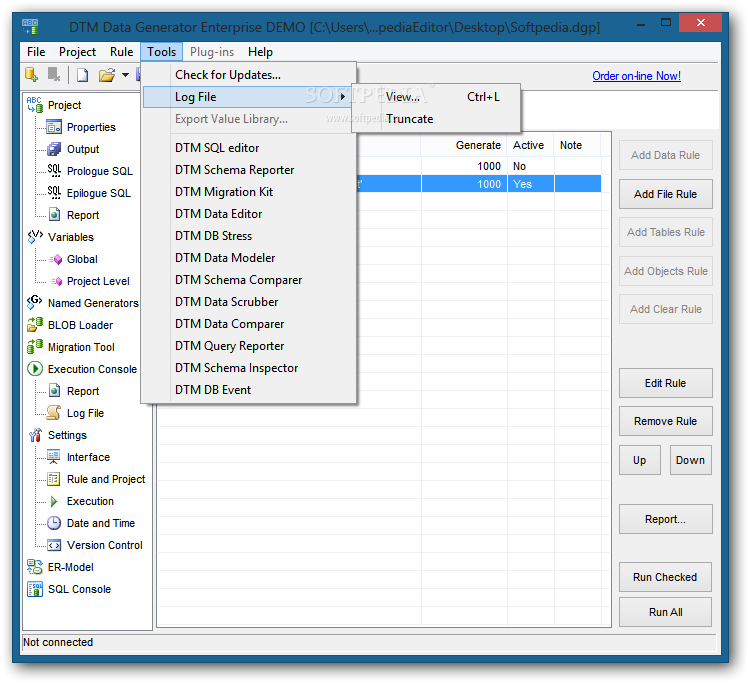The width and height of the screenshot is (749, 683).
Task: Click the Date and Time clock icon
Action: pyautogui.click(x=54, y=523)
